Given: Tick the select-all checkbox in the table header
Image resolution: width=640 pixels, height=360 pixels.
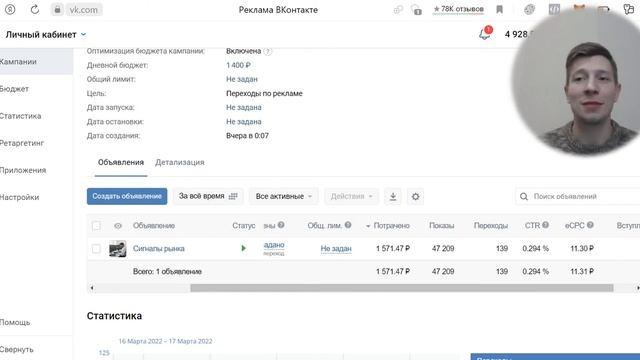Looking at the screenshot, I should click(x=96, y=226).
